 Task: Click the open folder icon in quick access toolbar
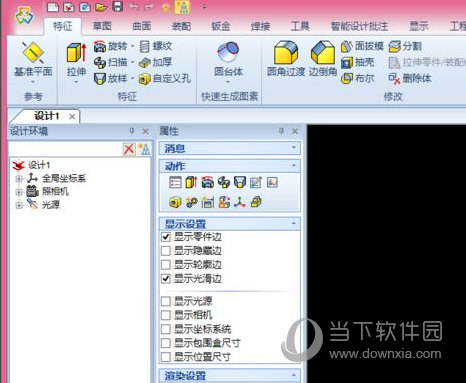pos(101,7)
